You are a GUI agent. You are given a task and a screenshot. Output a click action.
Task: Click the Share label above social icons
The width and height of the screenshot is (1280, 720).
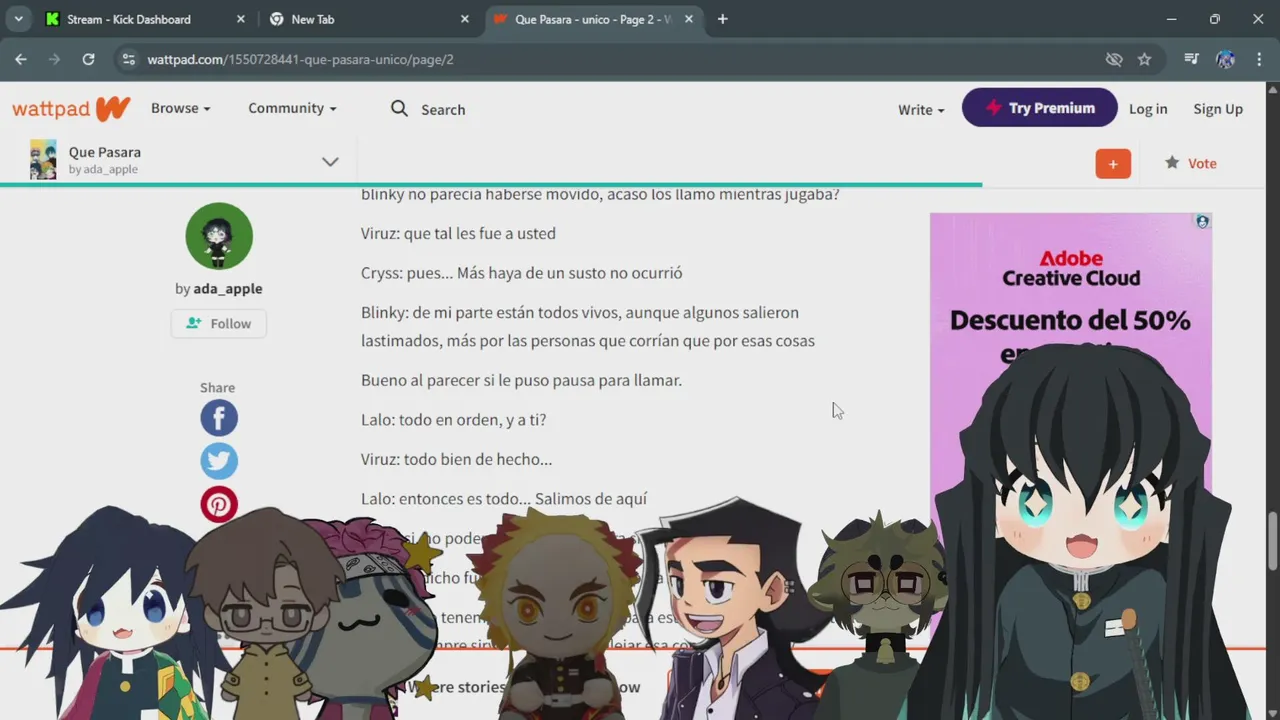click(217, 387)
